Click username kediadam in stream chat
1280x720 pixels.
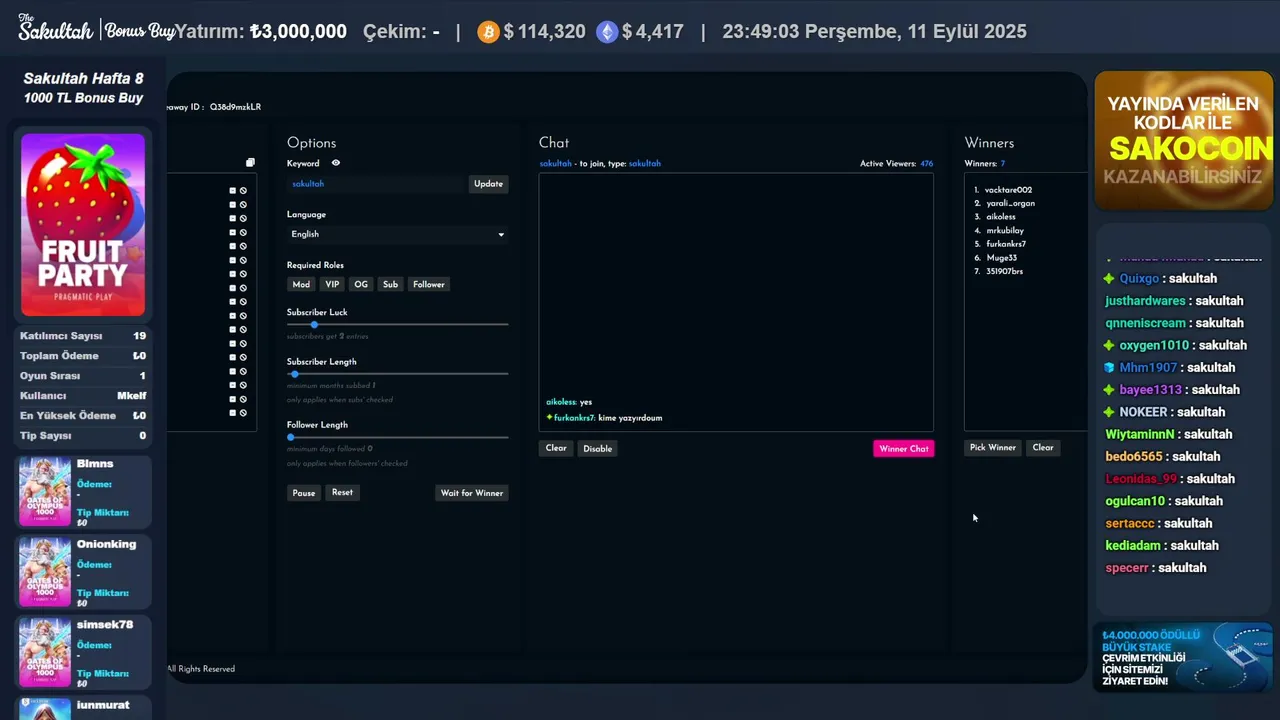1134,546
